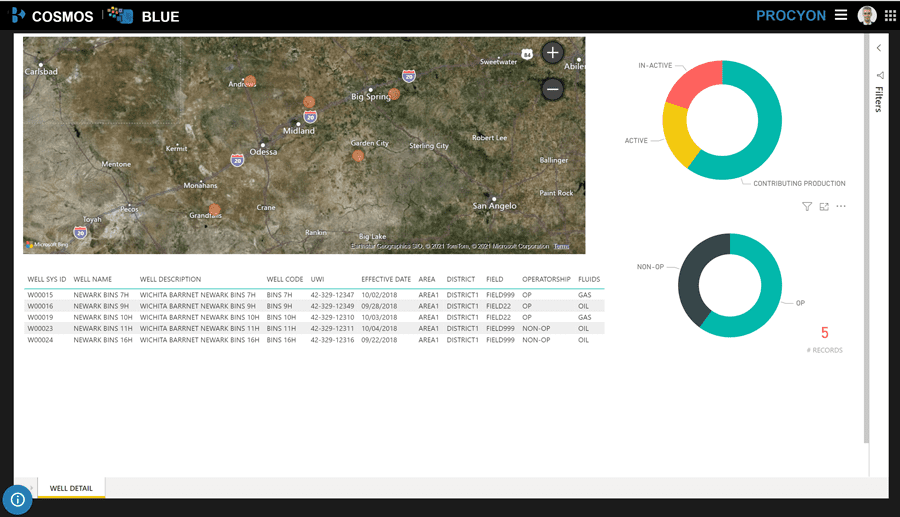Open the user profile avatar

(x=867, y=15)
